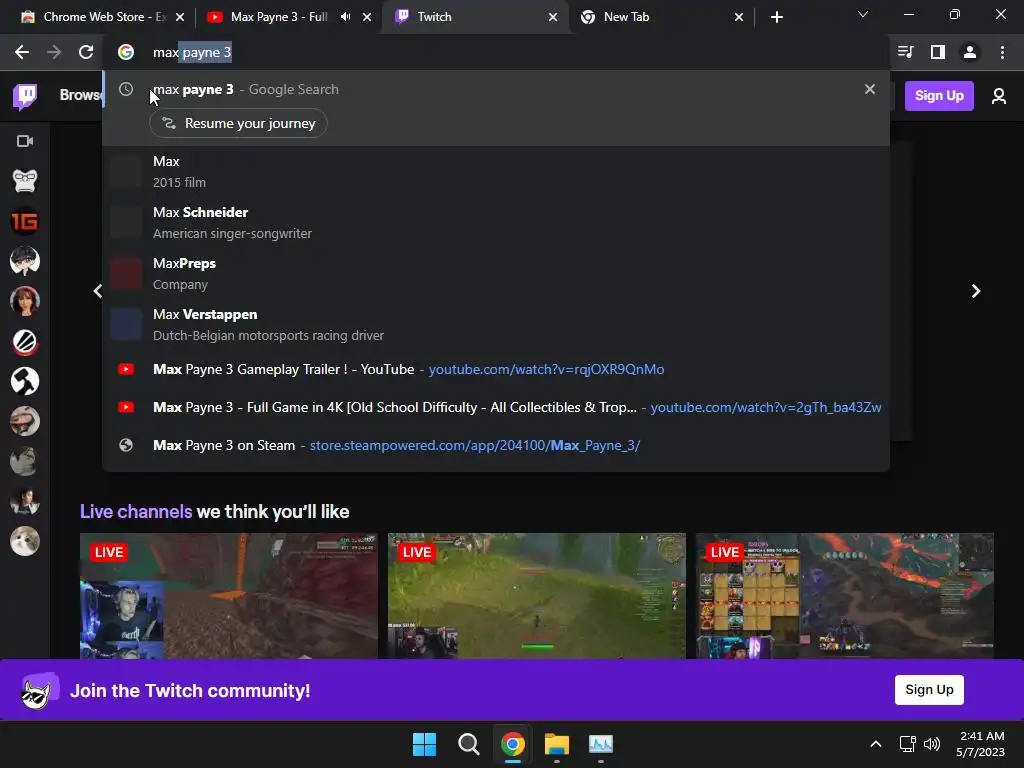
Task: Go back with the browser back arrow
Action: pos(22,52)
